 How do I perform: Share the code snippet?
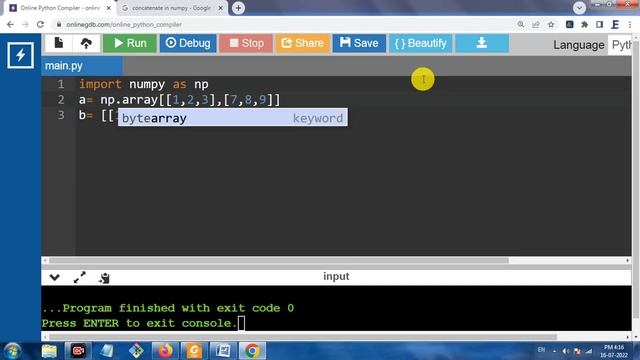302,43
